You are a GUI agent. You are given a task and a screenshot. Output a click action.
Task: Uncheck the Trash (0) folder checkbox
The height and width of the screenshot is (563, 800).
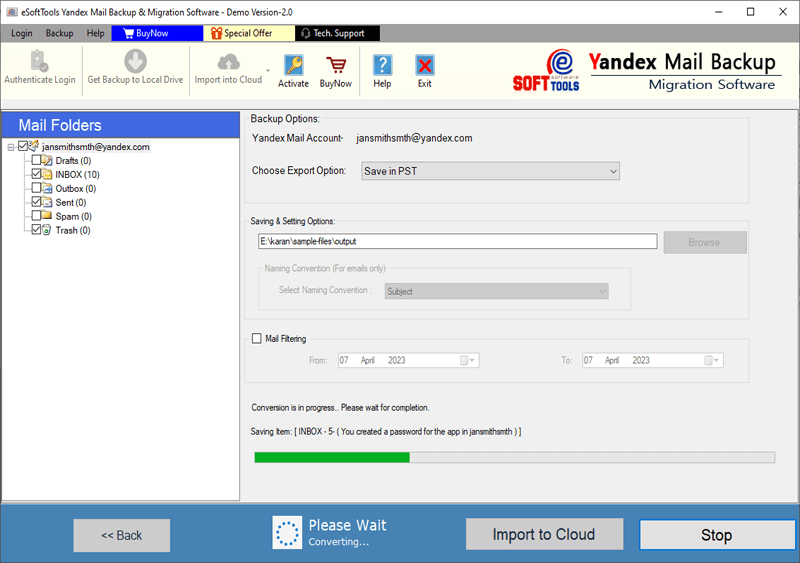[x=36, y=230]
